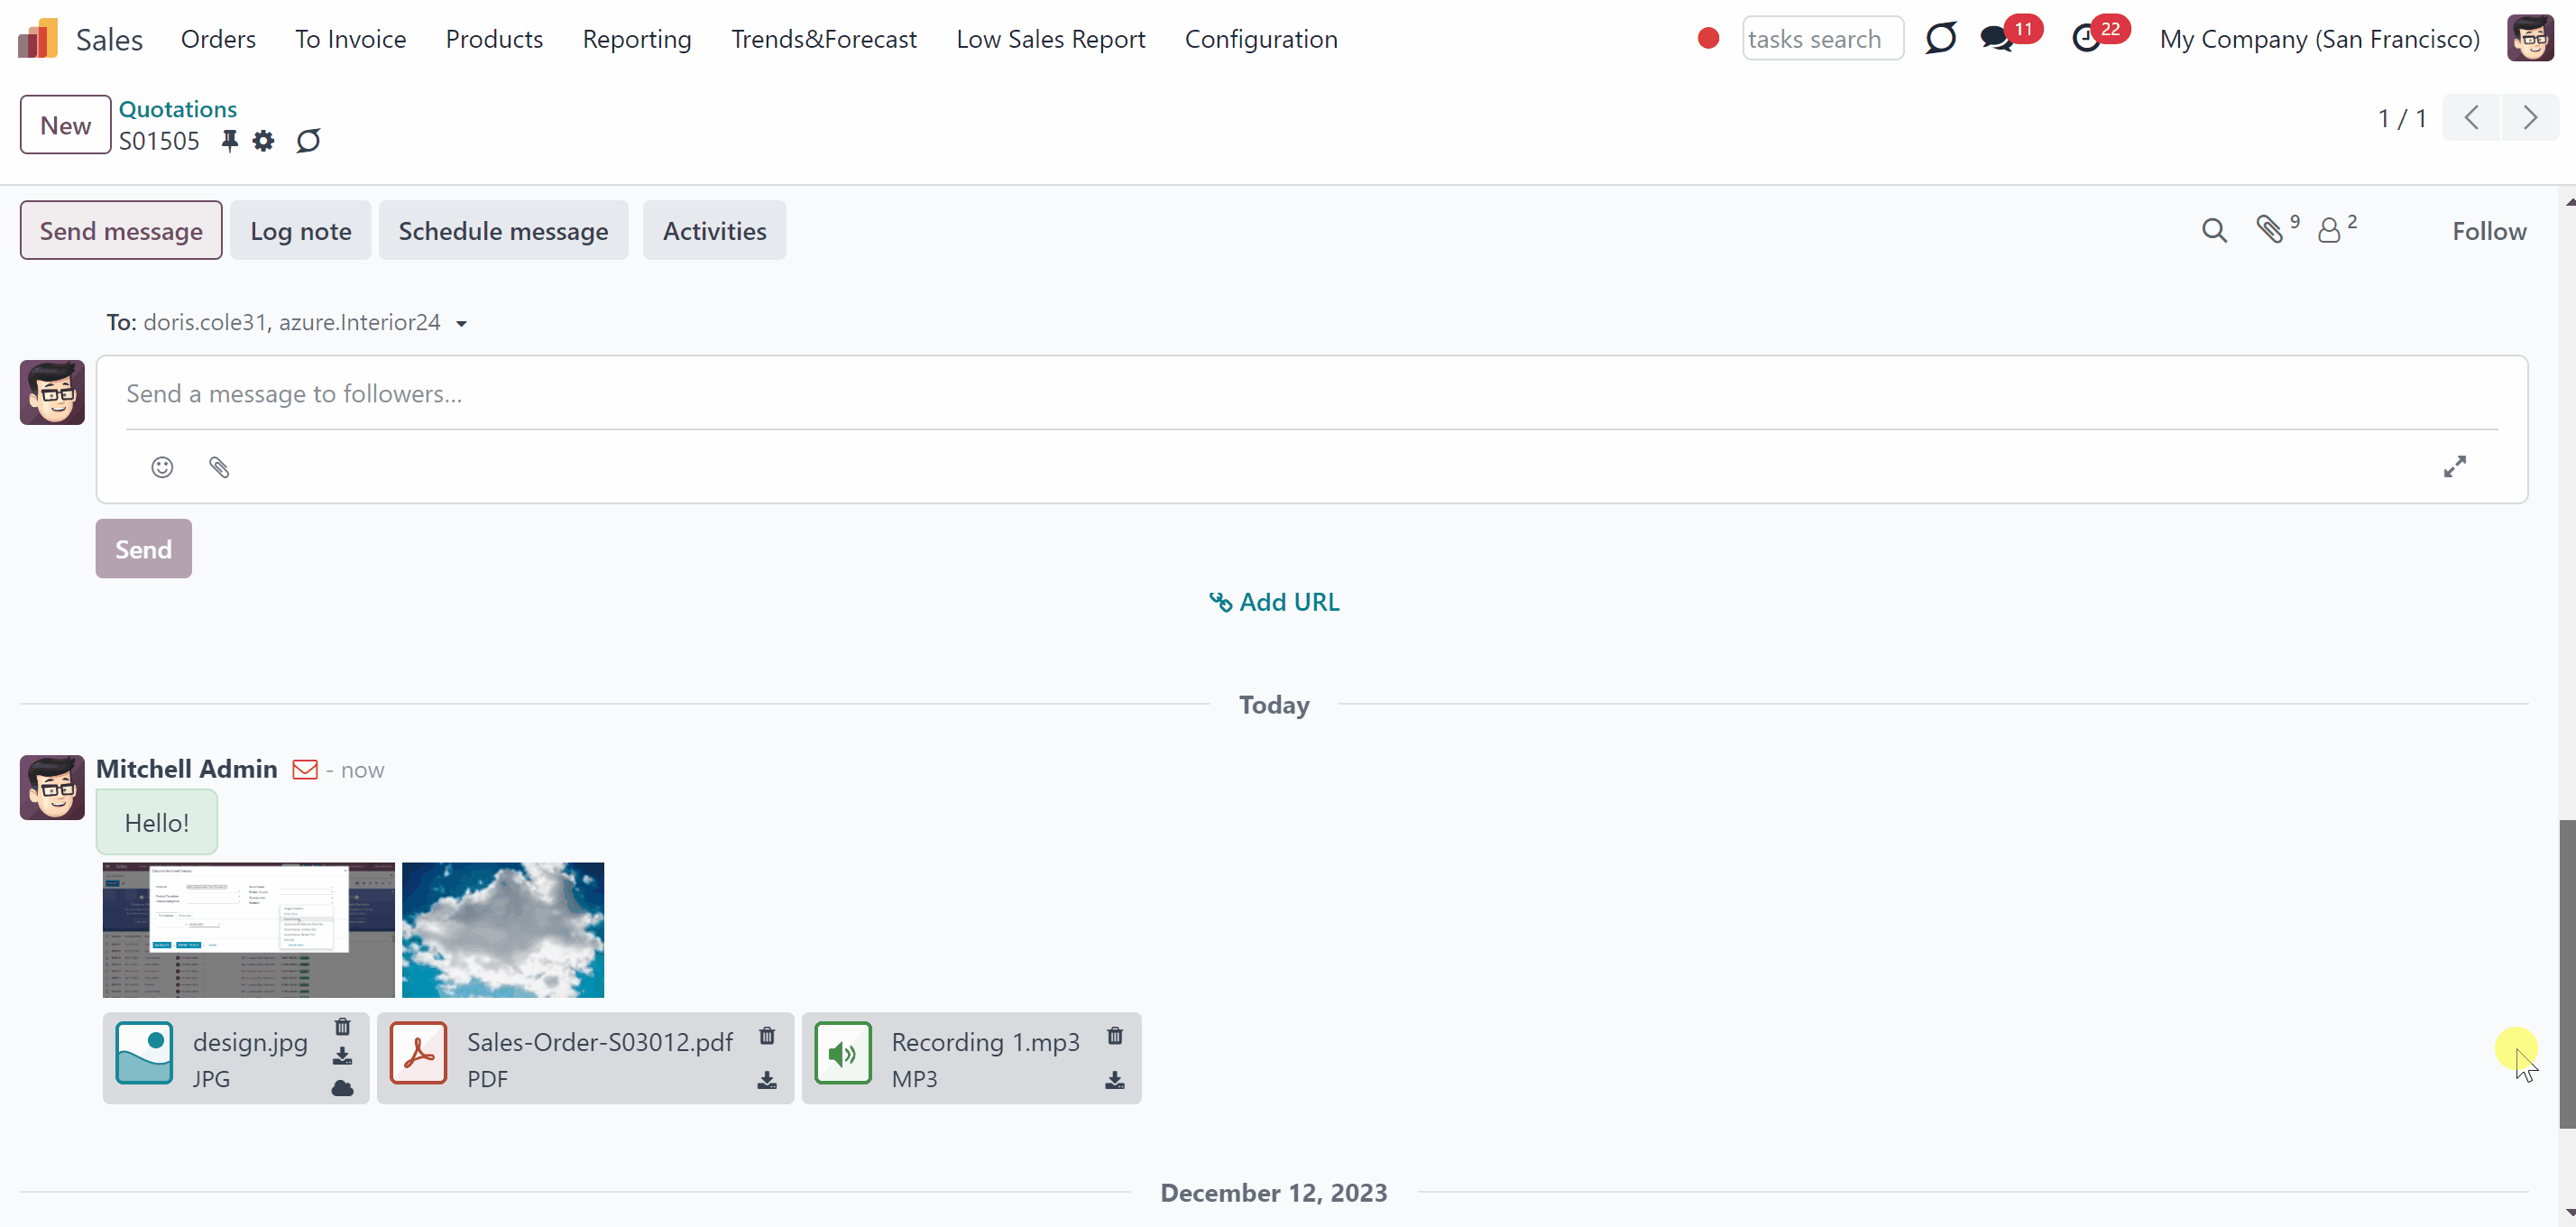
Task: Open the screenshot image thumbnail
Action: pos(249,929)
